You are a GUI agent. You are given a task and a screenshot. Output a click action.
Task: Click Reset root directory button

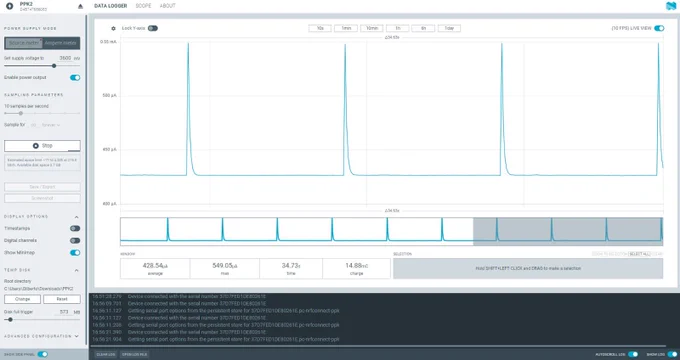[62, 299]
